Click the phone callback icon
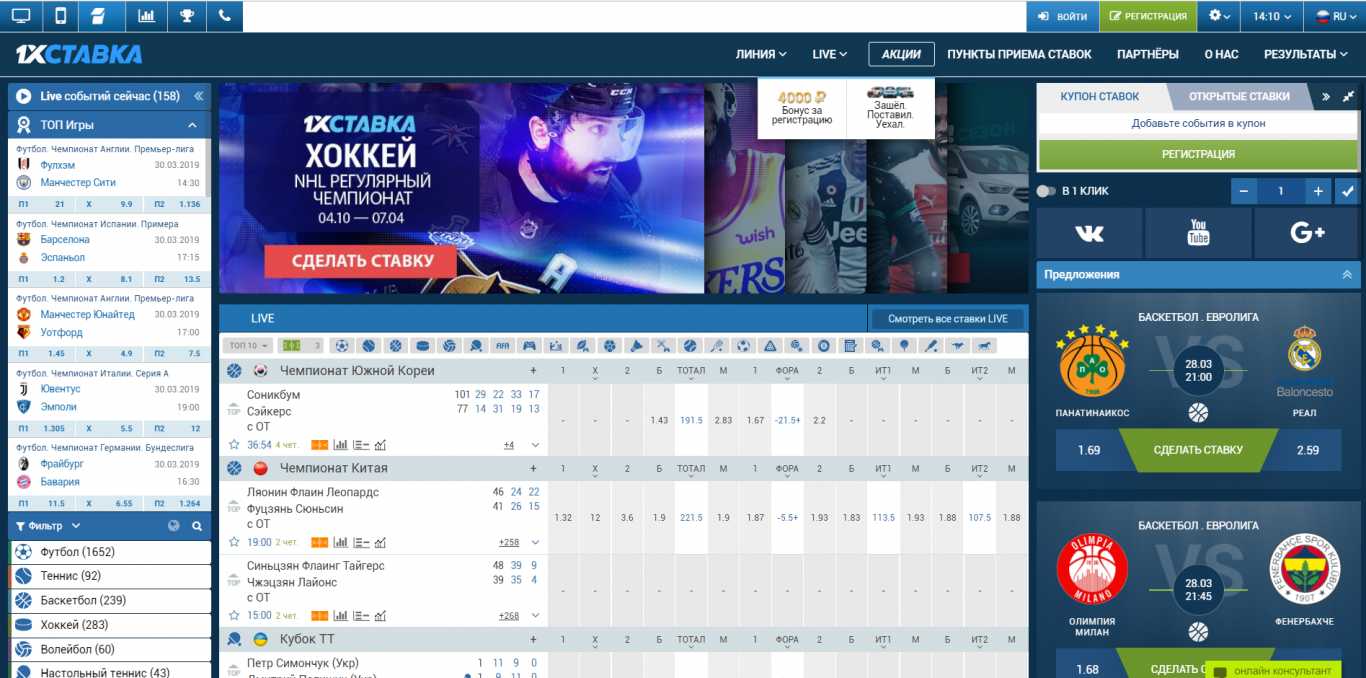Screen dimensions: 1366x678 pyautogui.click(x=224, y=16)
